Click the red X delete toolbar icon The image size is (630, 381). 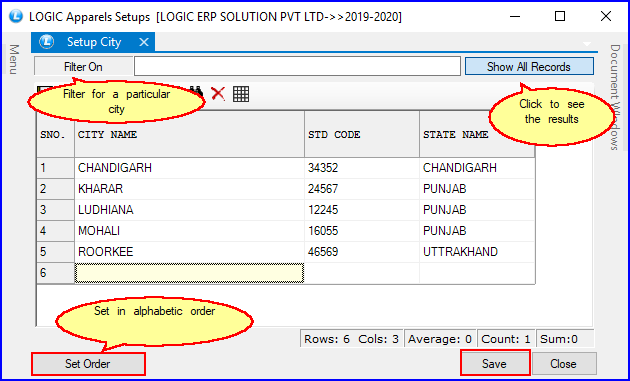218,94
